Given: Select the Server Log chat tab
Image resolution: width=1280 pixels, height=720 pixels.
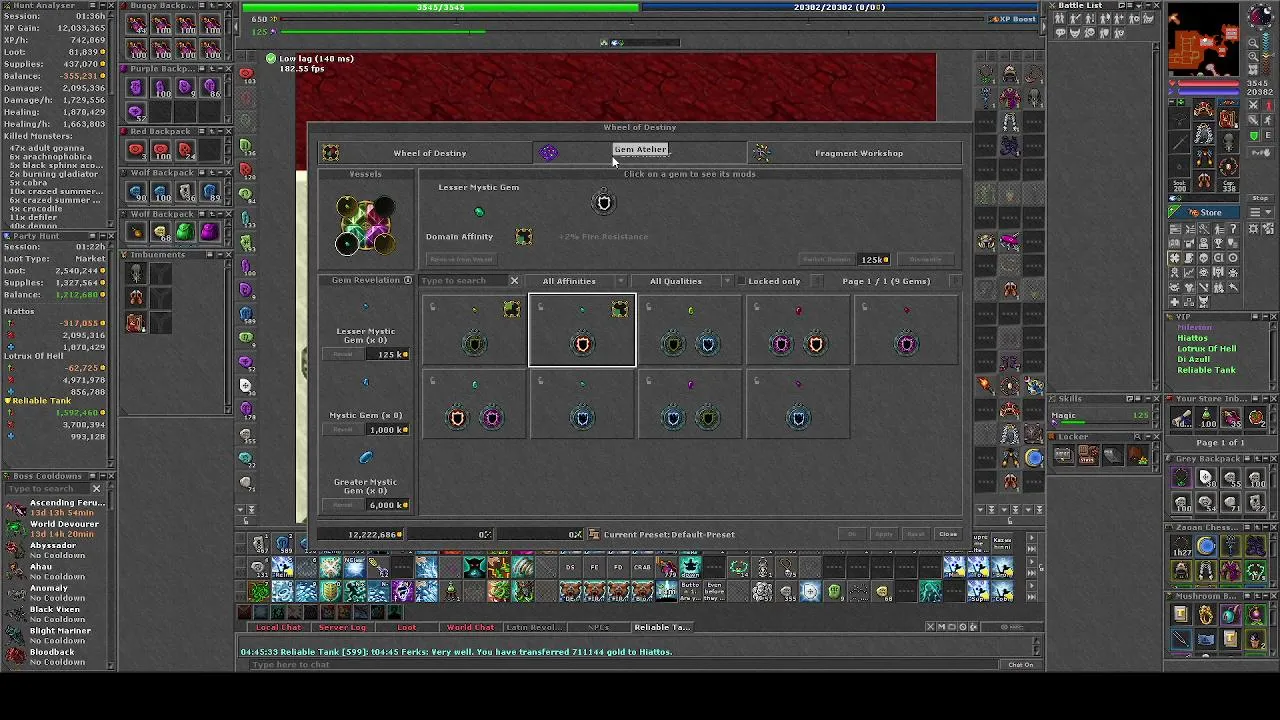Looking at the screenshot, I should [x=342, y=627].
